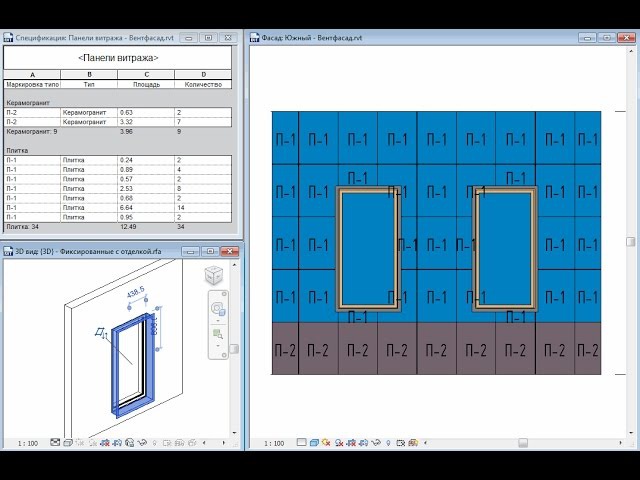Click the Revit icon in the facade window title

click(254, 38)
